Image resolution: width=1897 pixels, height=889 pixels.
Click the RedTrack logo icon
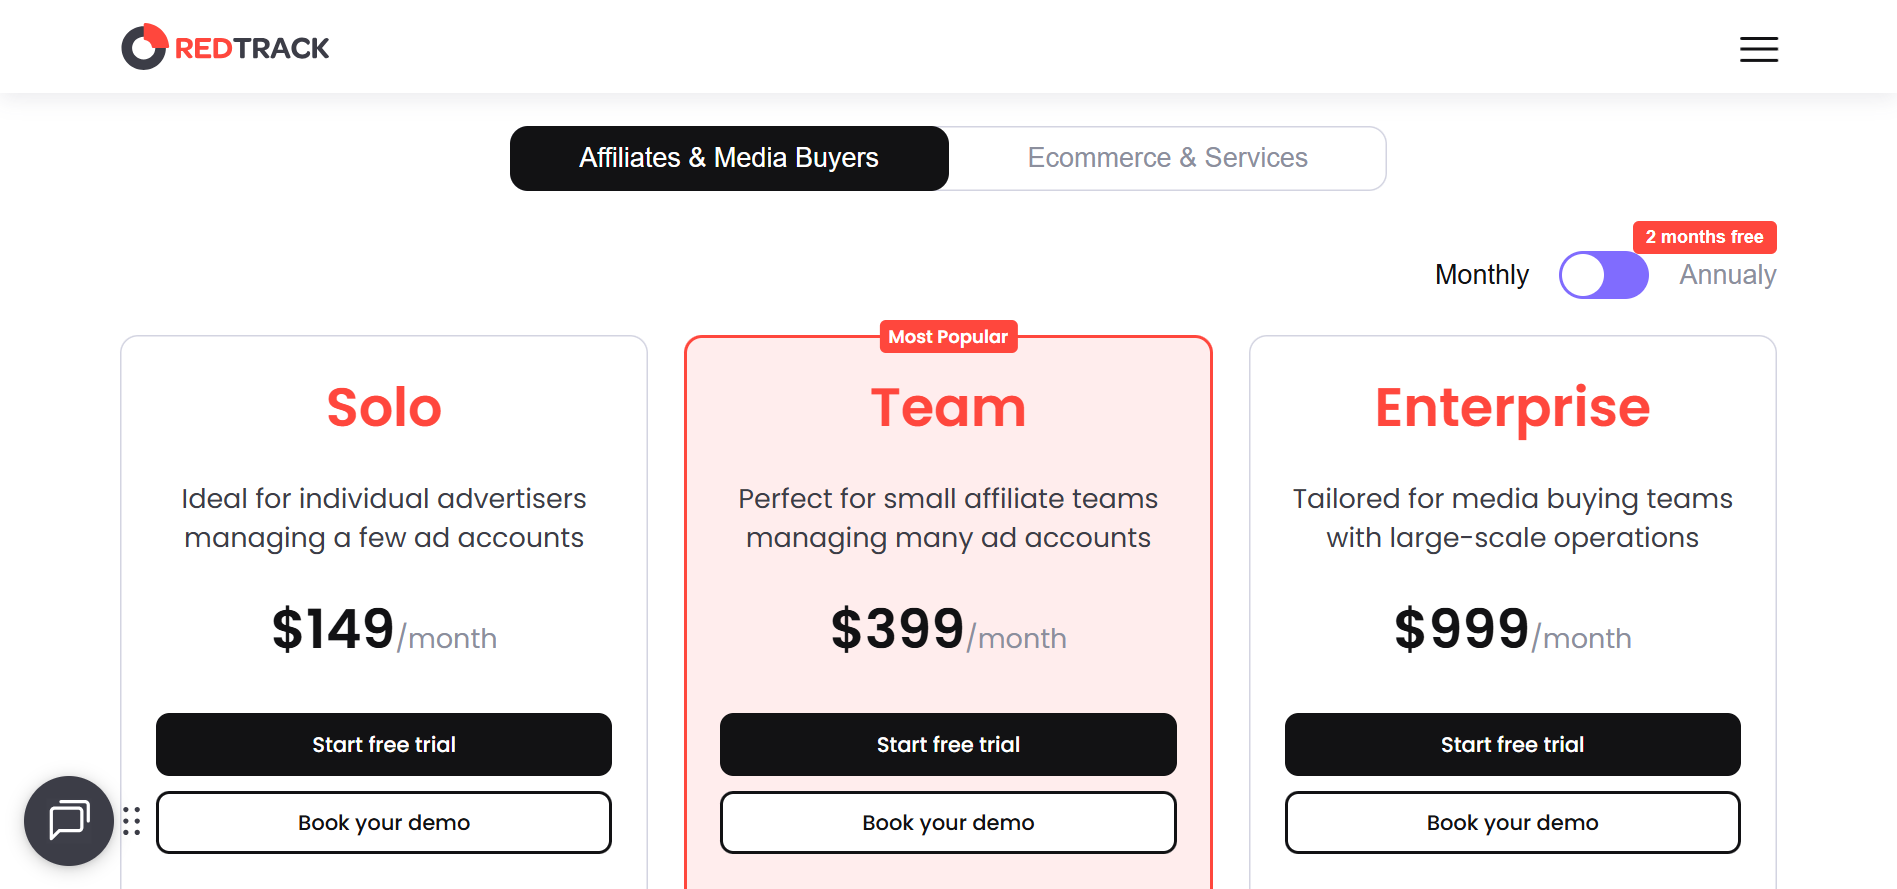pos(144,47)
